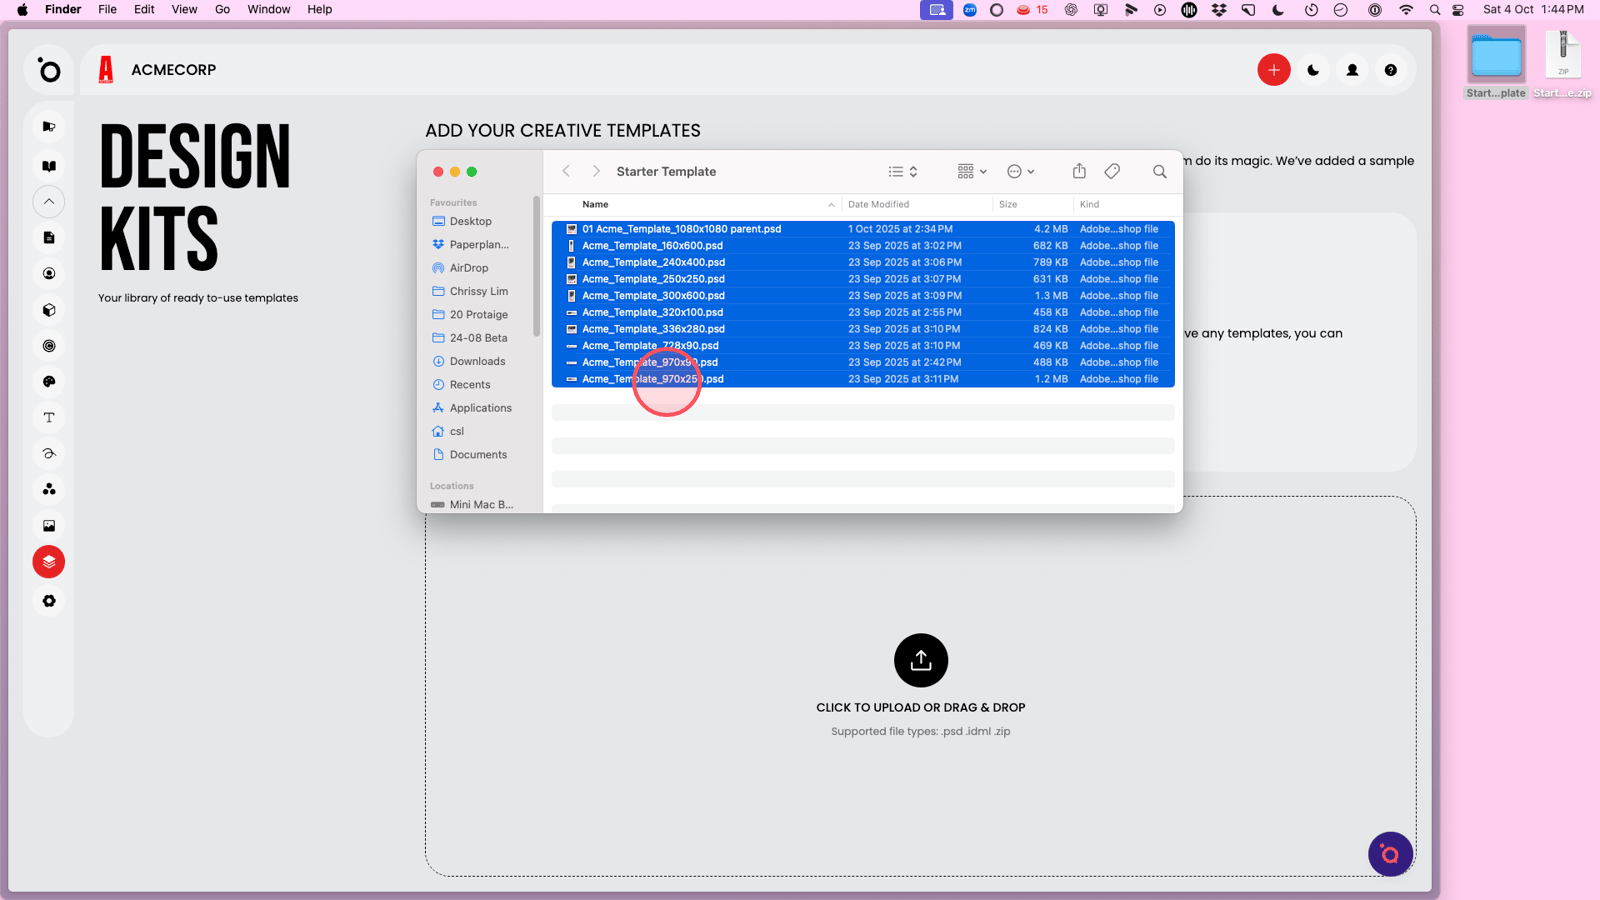Open the Finder View menu
The image size is (1600, 900).
click(x=184, y=9)
